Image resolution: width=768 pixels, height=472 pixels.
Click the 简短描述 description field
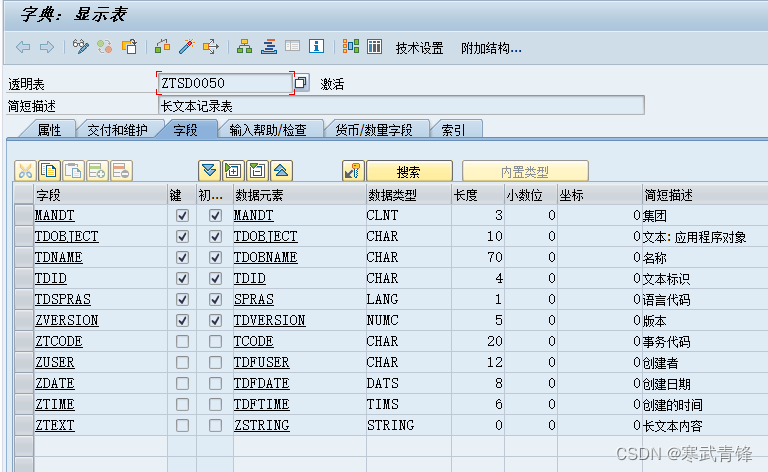(x=401, y=105)
